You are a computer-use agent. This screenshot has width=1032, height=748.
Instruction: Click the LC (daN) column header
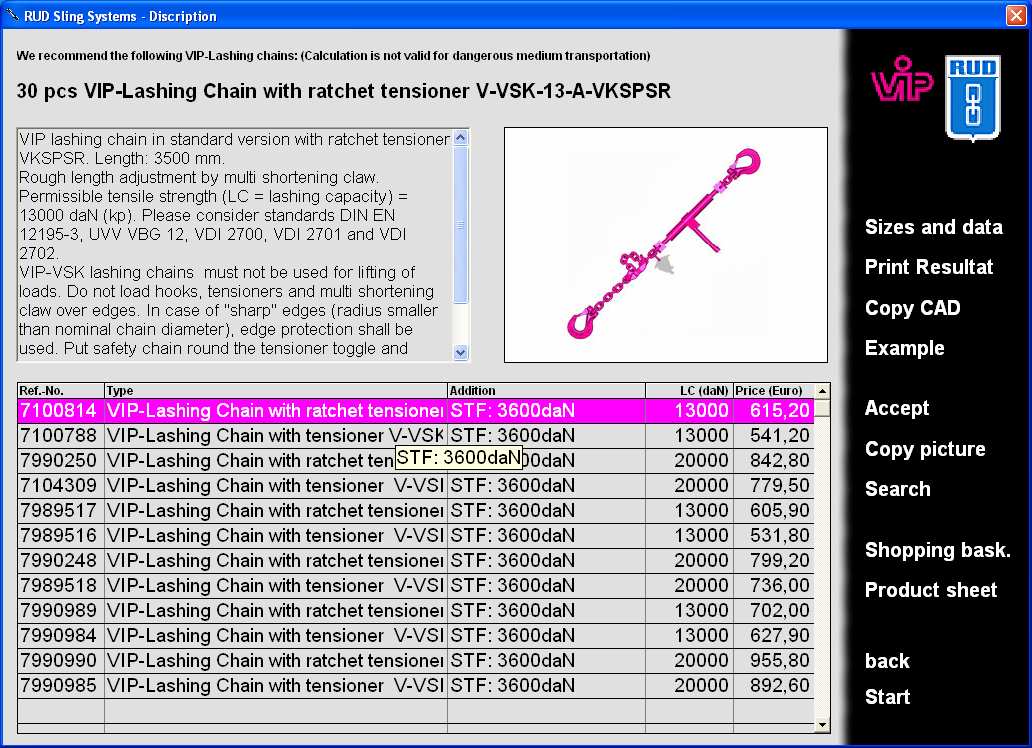coord(689,390)
